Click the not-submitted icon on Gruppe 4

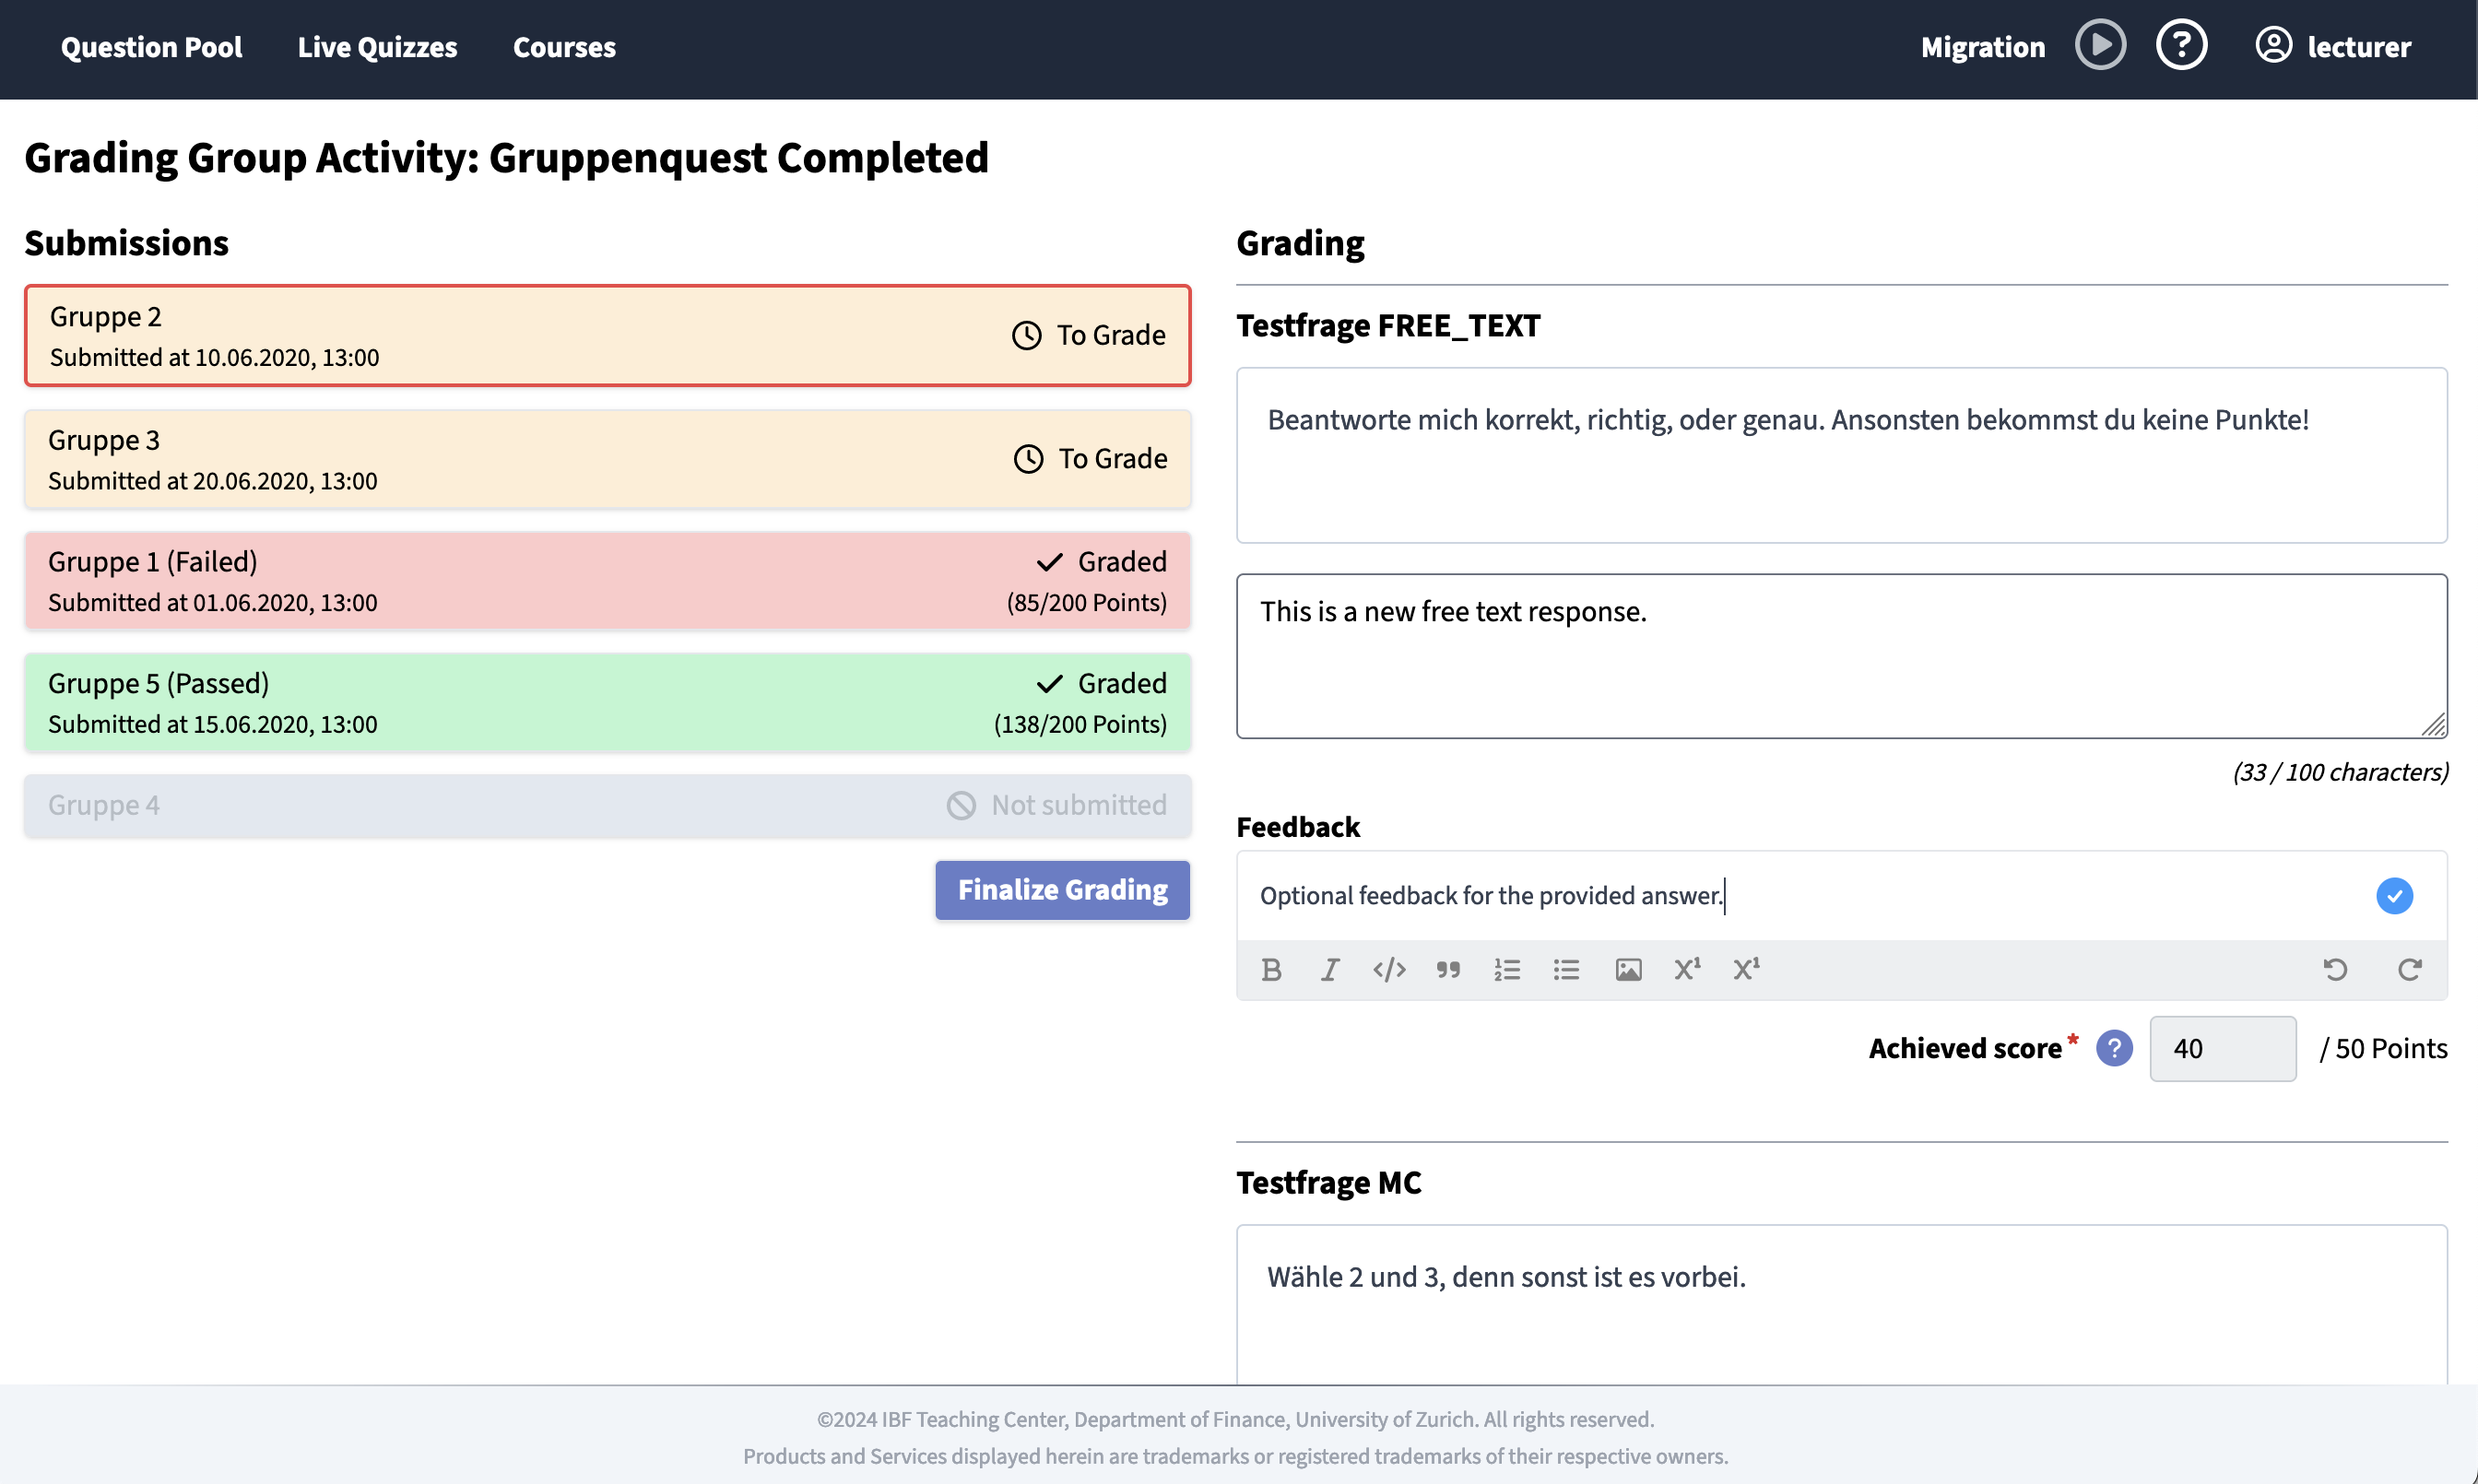pos(960,805)
